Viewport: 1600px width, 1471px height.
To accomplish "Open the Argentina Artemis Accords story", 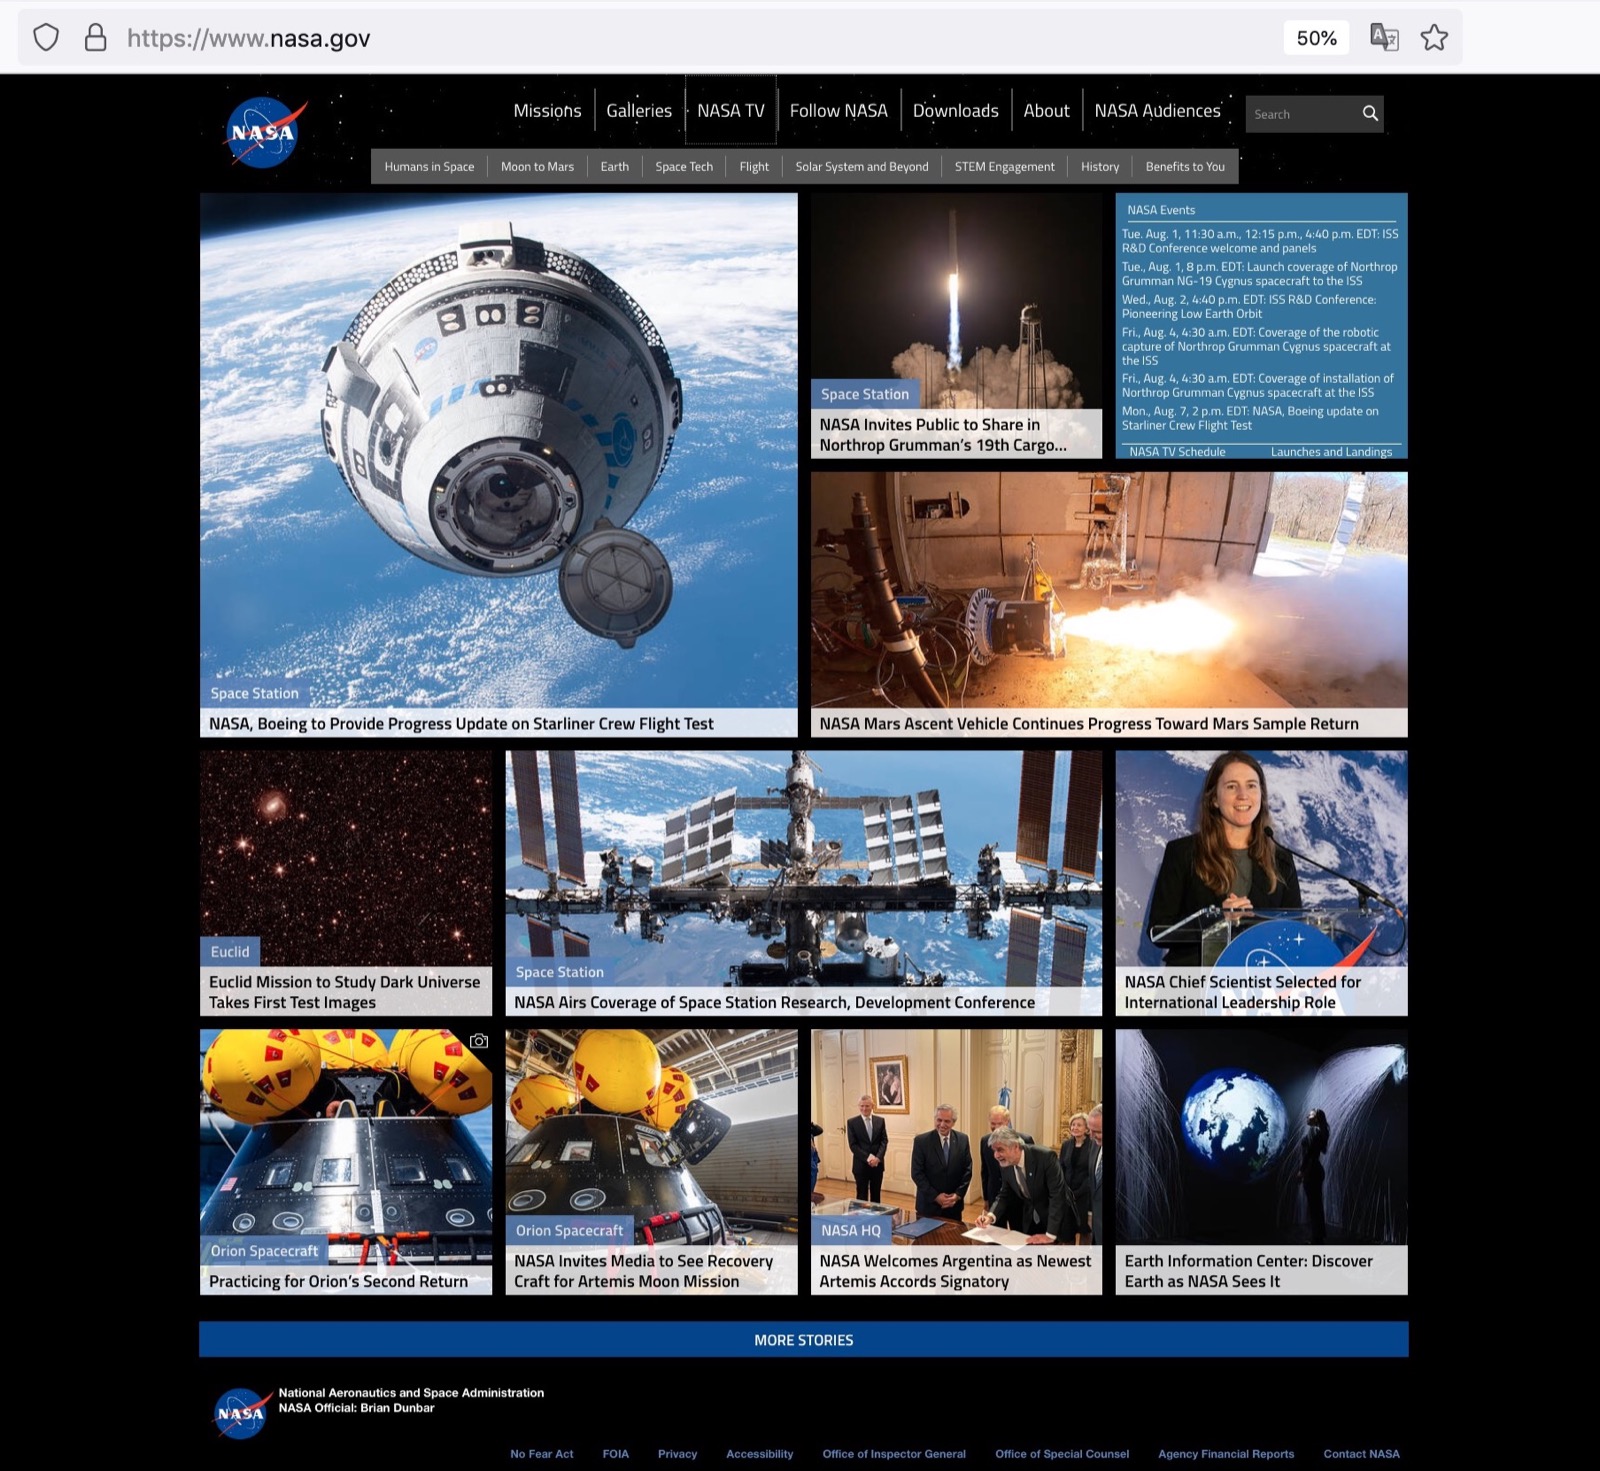I will (955, 1271).
